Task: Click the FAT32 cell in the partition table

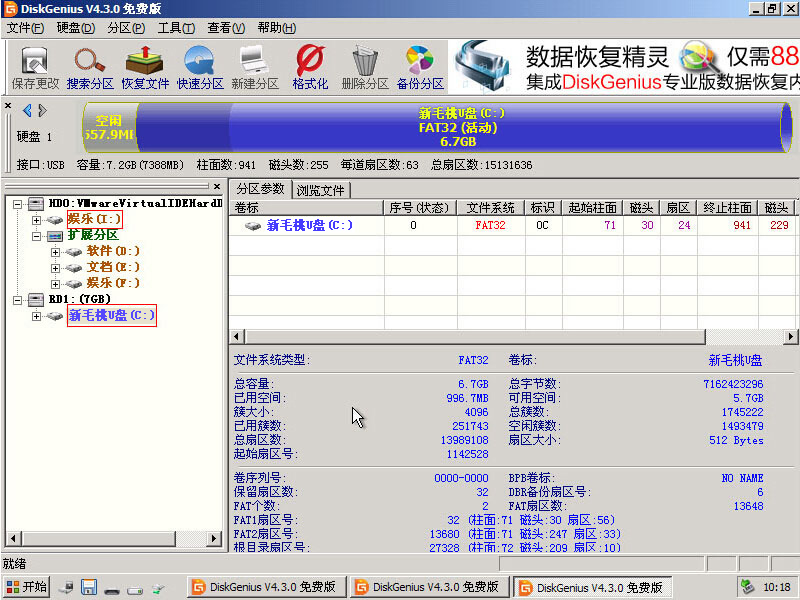Action: point(490,226)
